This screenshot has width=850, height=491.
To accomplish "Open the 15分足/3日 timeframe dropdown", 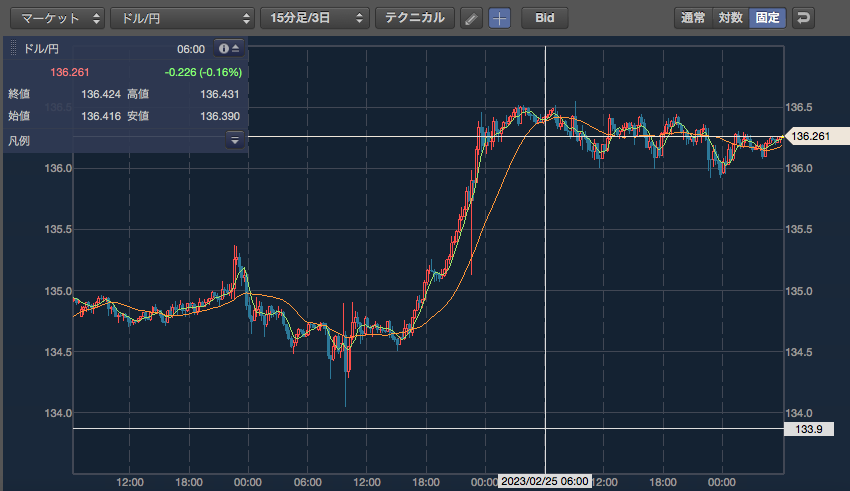I will pos(315,18).
